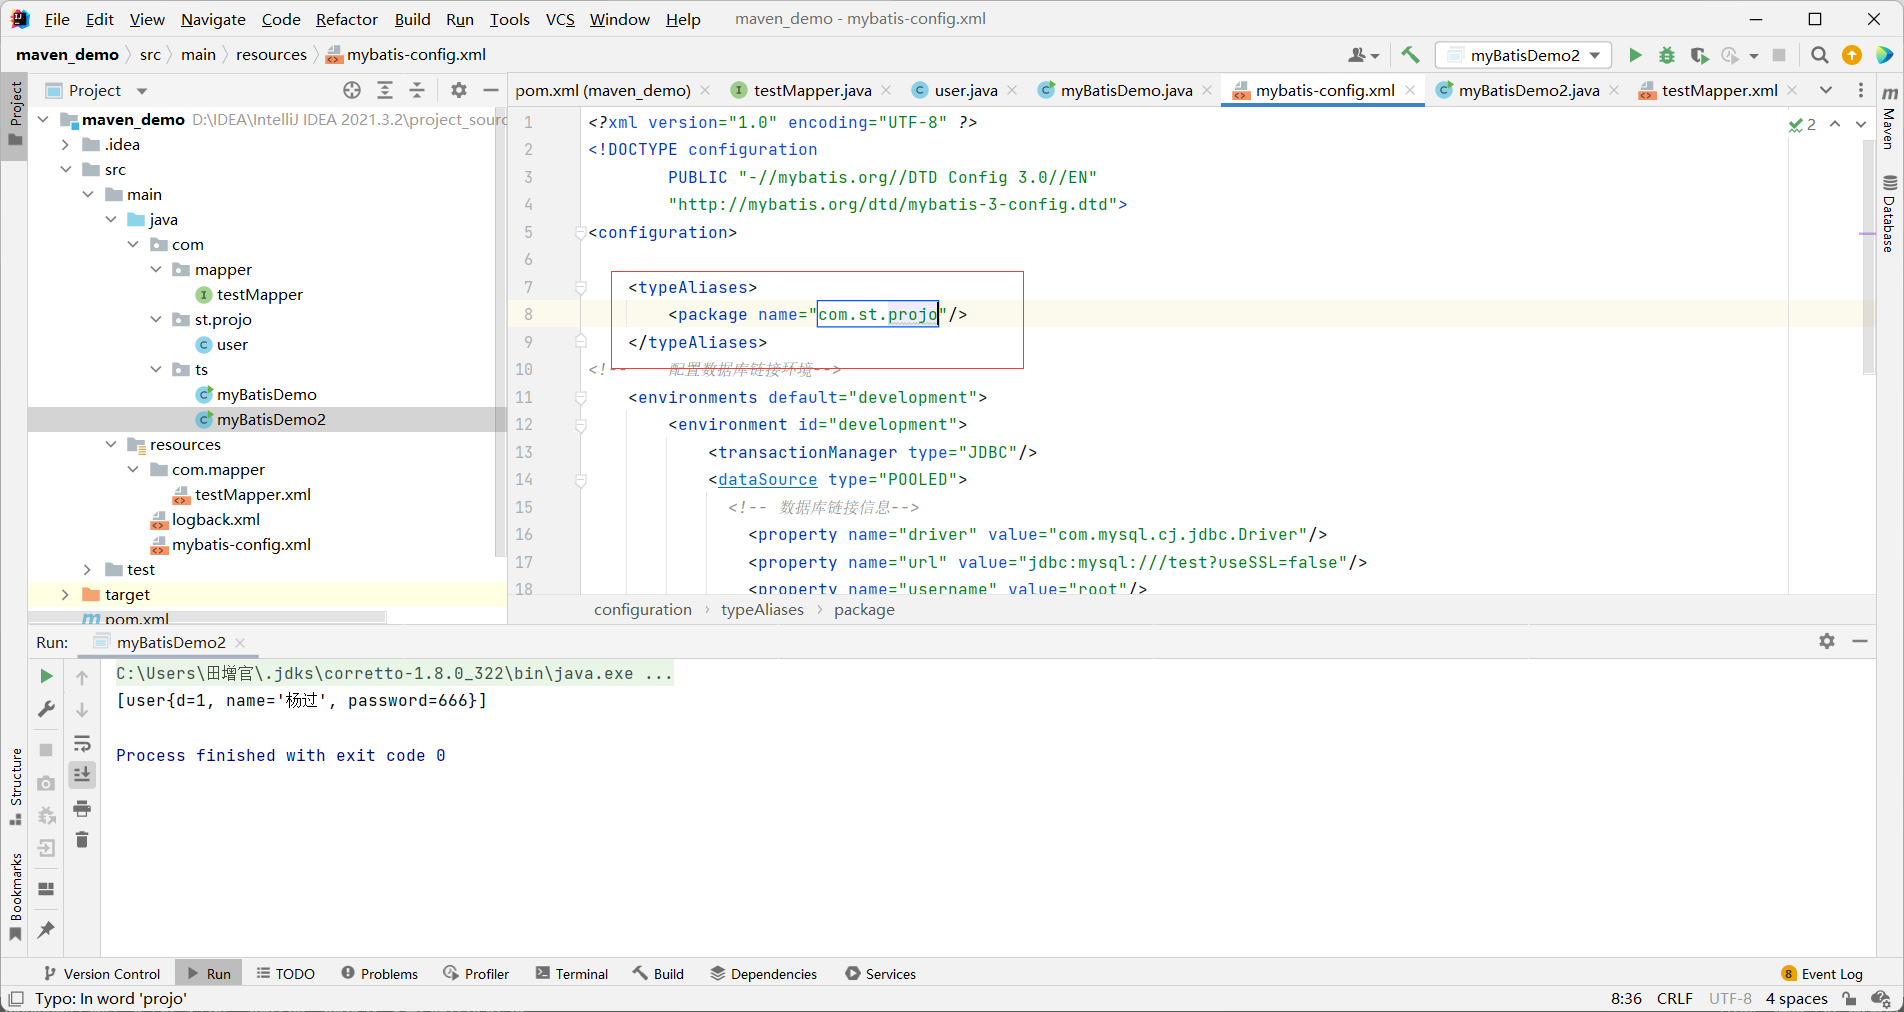Select myBatisDemo class in tree
The width and height of the screenshot is (1904, 1012).
click(266, 394)
